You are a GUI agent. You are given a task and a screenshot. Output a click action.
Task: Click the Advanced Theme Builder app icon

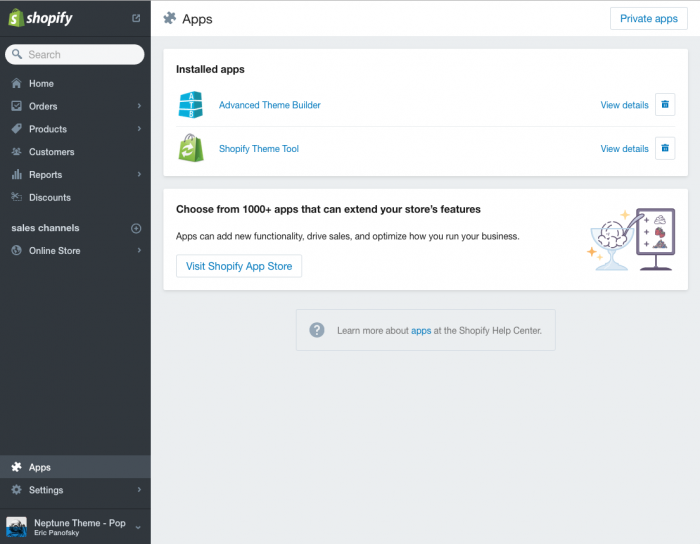pos(191,105)
